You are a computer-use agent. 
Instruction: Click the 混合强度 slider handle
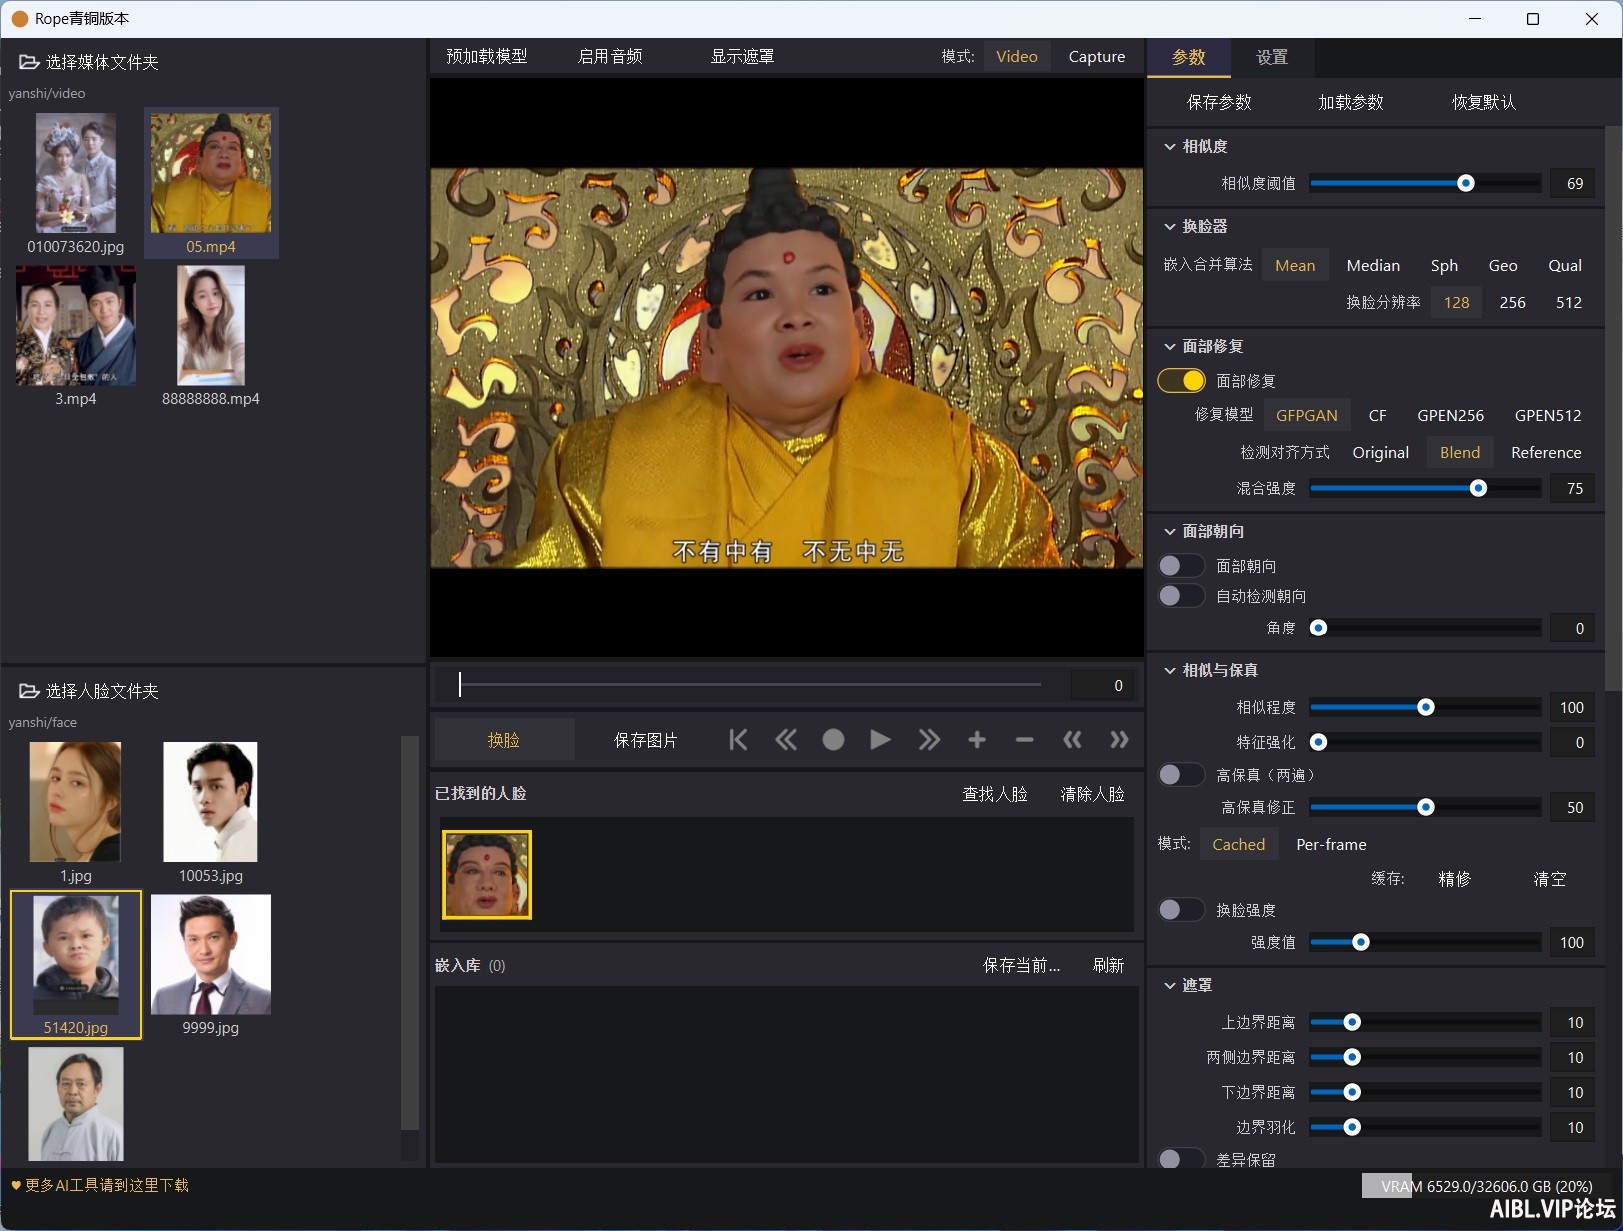1478,488
